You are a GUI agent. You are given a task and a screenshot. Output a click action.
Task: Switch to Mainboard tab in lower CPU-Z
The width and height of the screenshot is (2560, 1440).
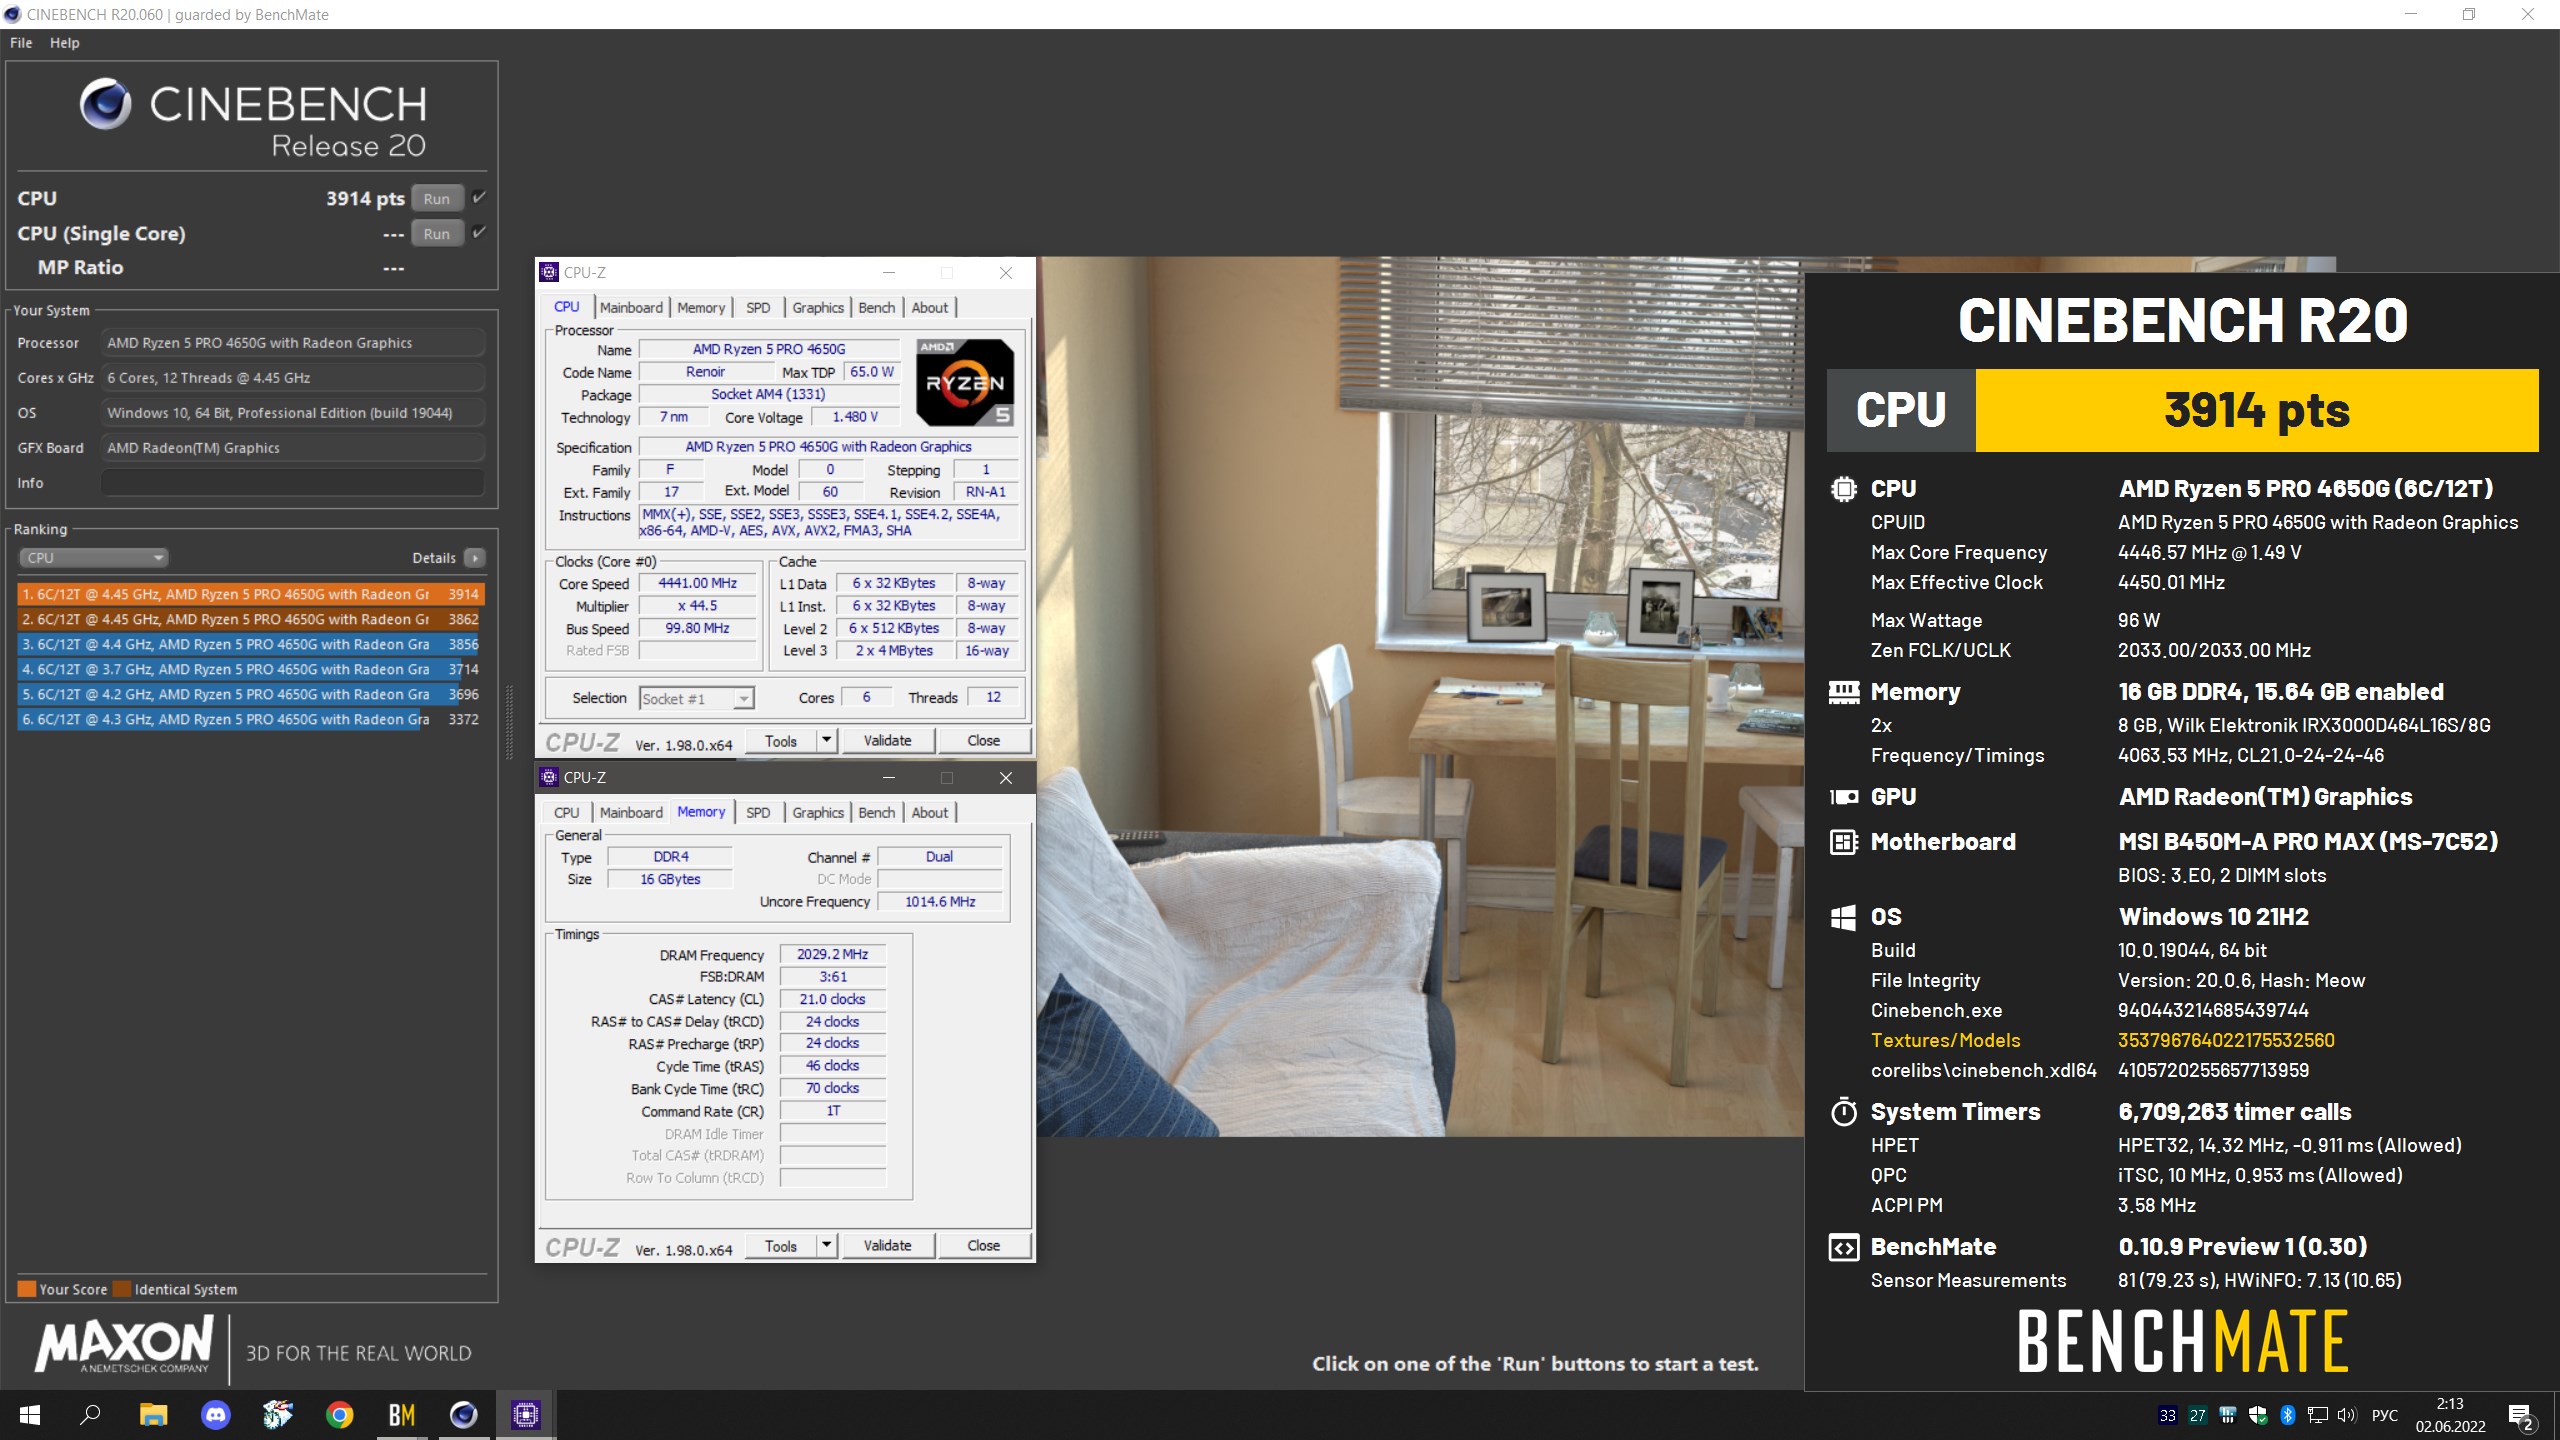pyautogui.click(x=631, y=812)
